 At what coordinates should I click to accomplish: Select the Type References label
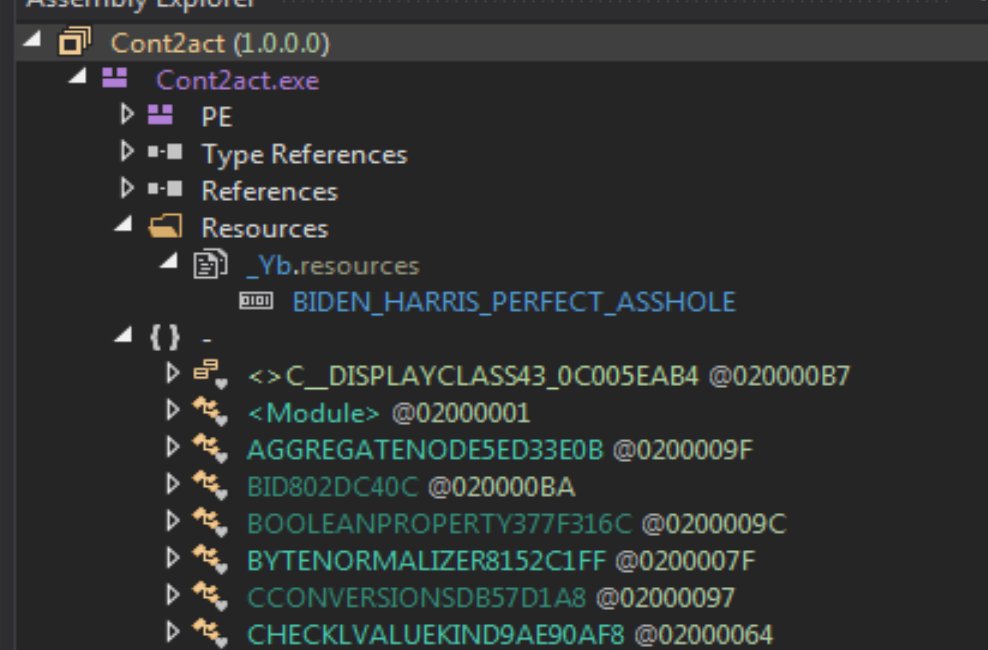(x=304, y=155)
